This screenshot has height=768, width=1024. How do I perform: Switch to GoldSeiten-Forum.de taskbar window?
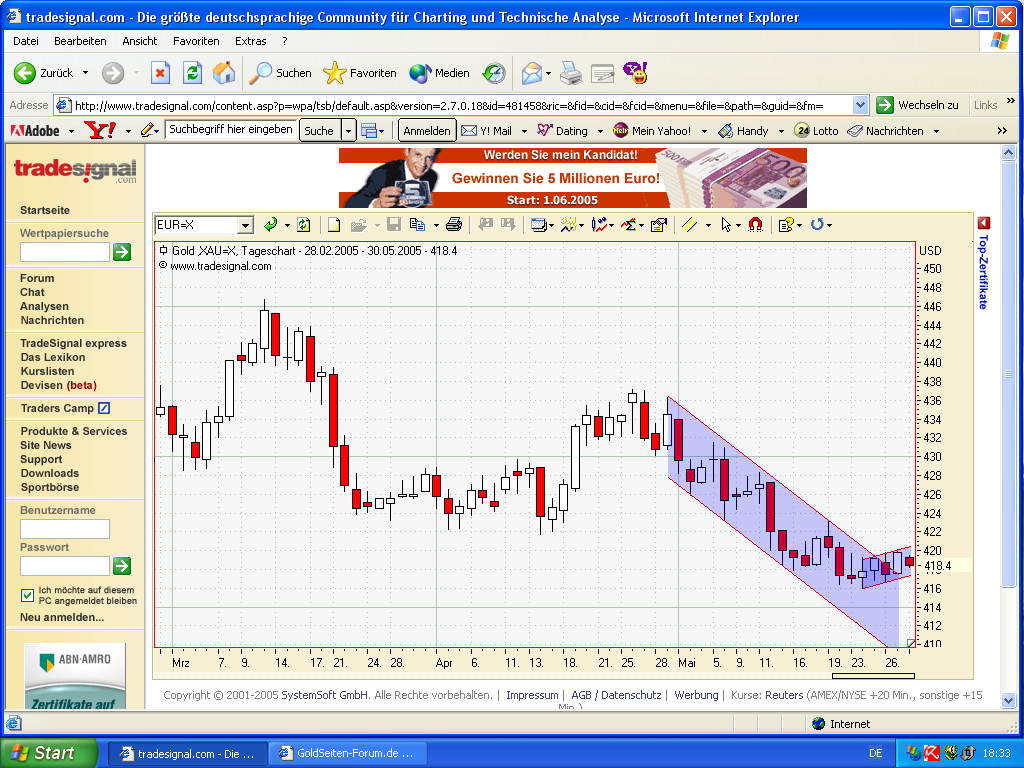click(x=348, y=753)
